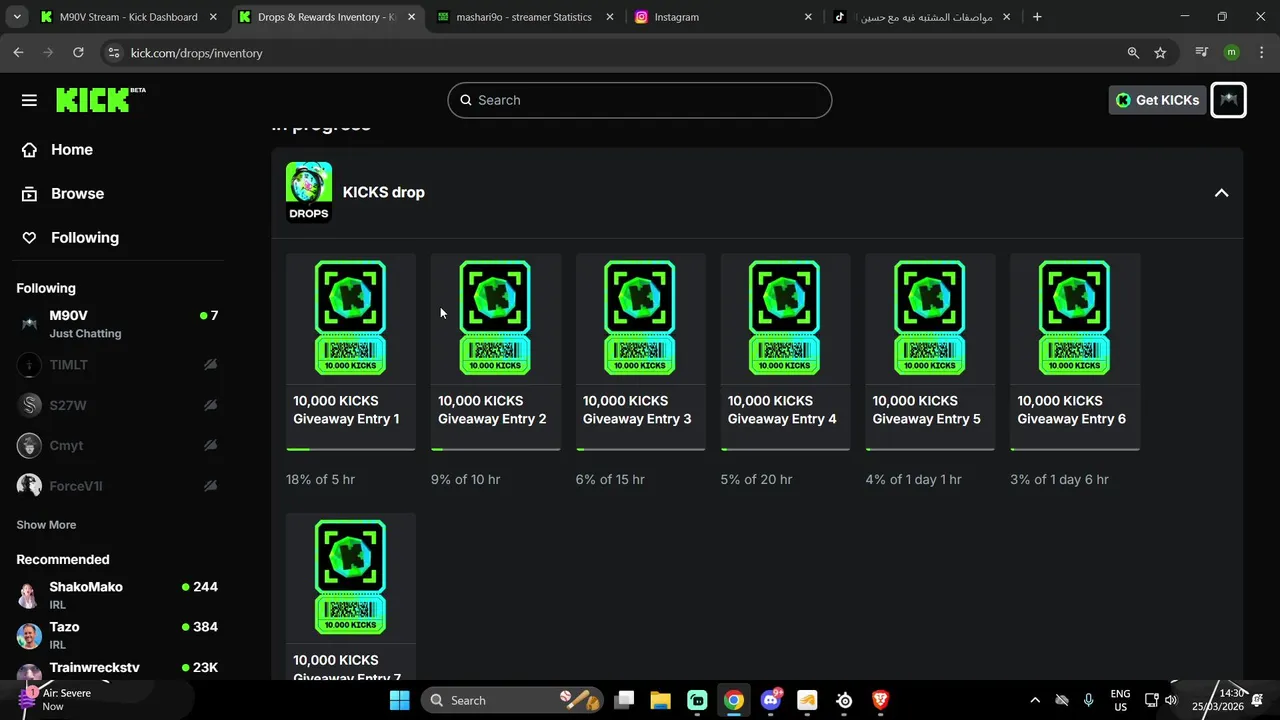Open Giveaway Entry 5 ticket thumbnail
1280x720 pixels.
[930, 318]
